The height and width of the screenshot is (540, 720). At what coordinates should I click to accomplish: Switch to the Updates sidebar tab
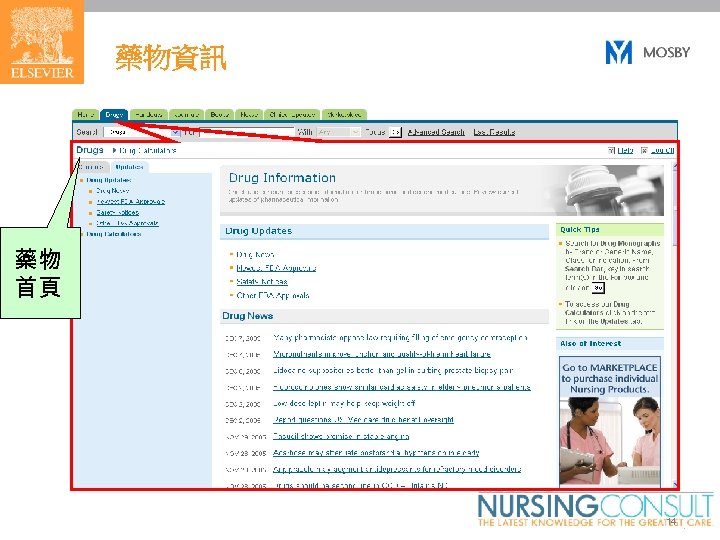[x=129, y=167]
